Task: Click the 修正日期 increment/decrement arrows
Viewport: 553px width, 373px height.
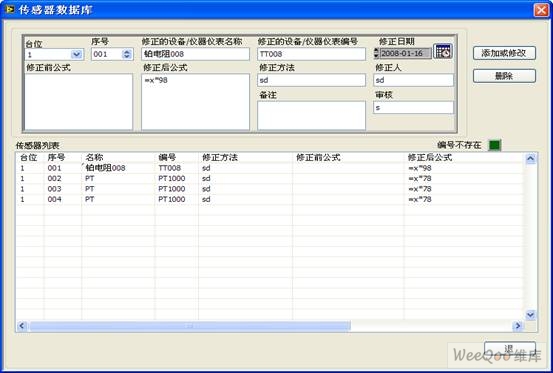Action: [x=376, y=53]
